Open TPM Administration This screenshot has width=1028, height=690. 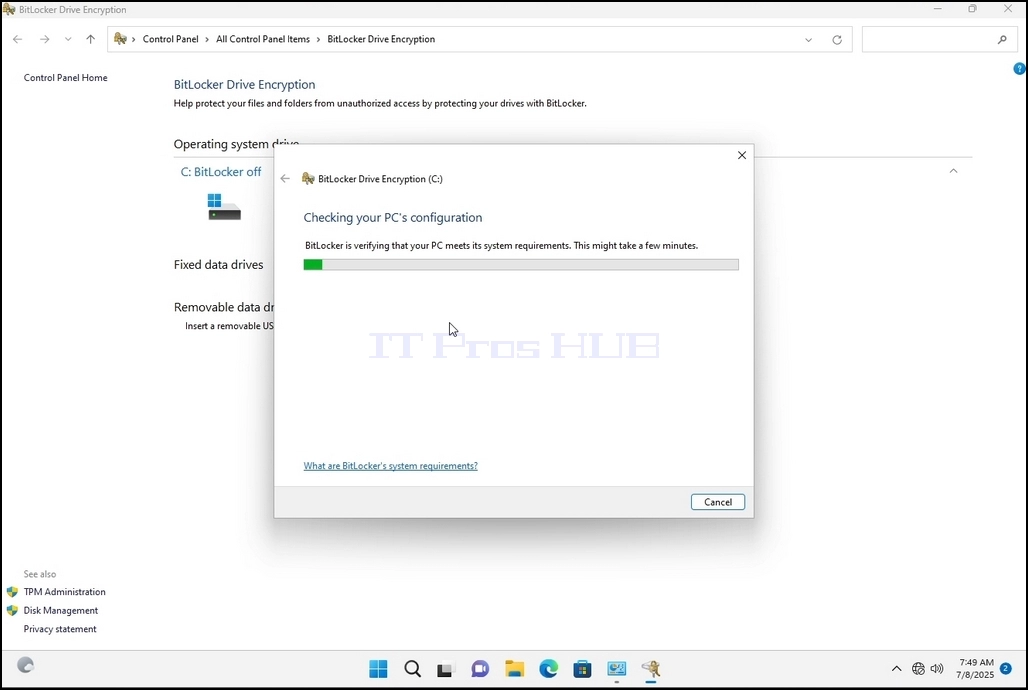tap(64, 592)
